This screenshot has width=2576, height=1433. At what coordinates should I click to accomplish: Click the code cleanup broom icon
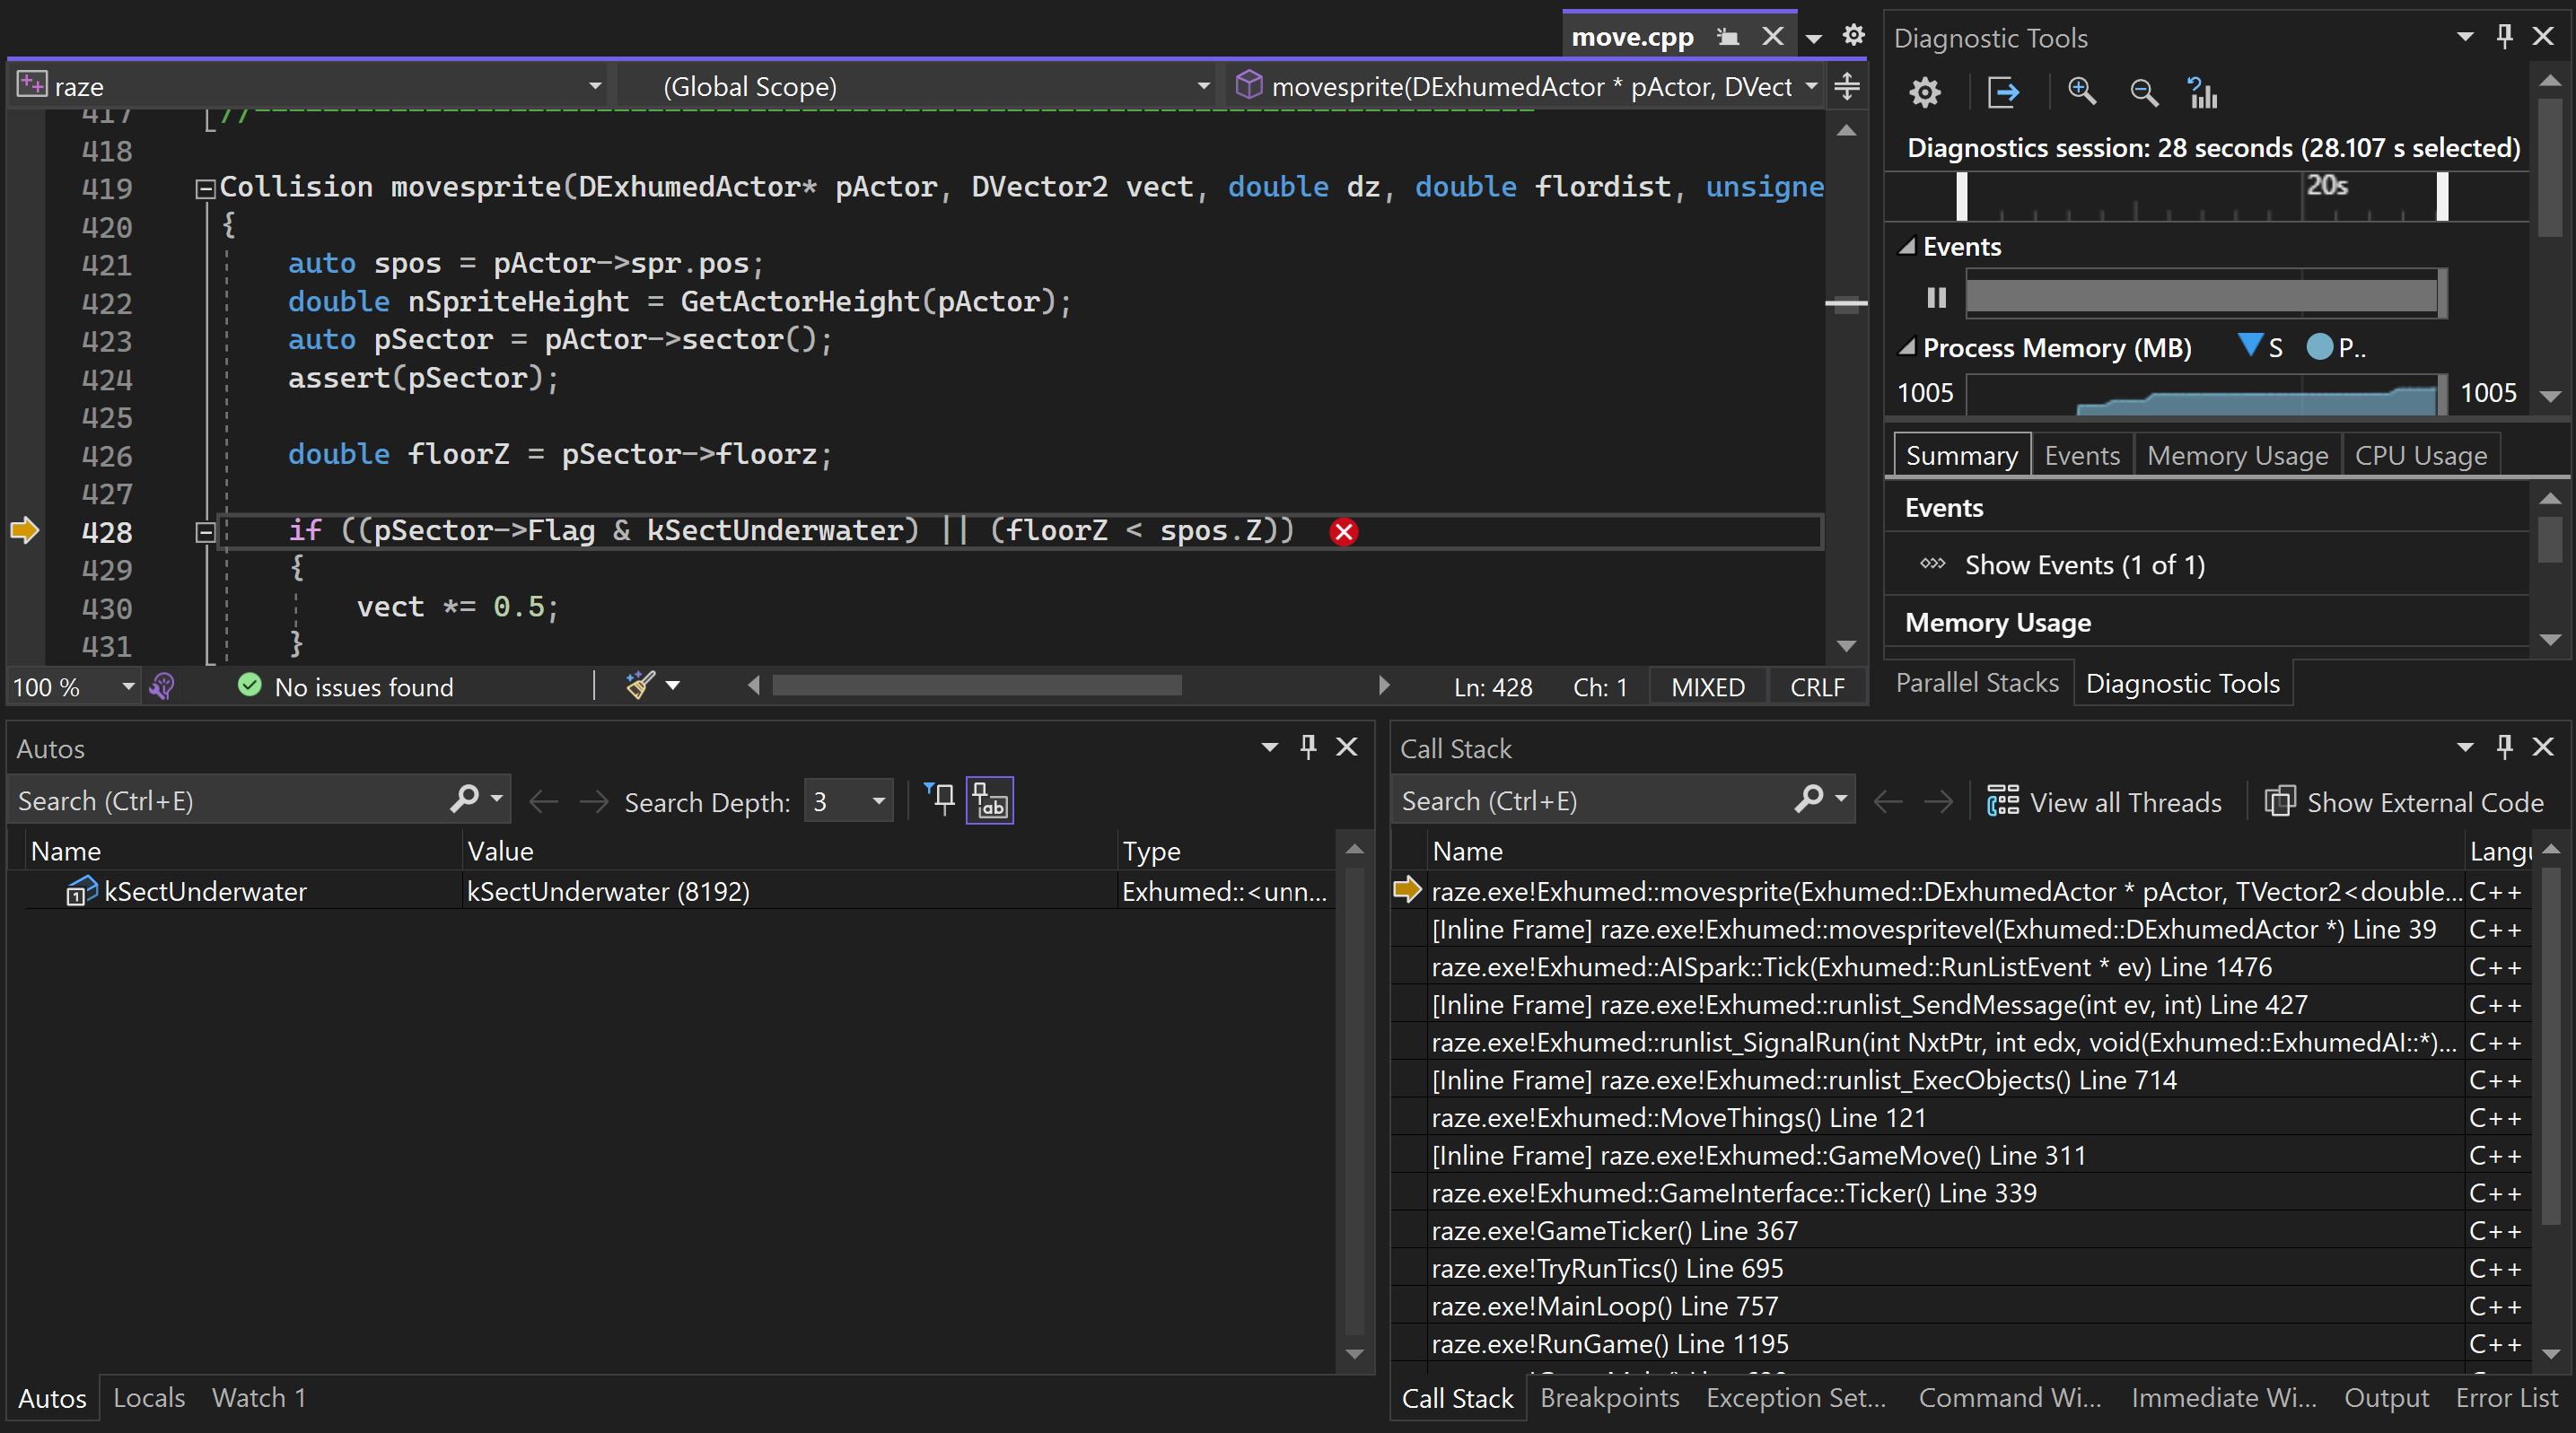point(640,686)
